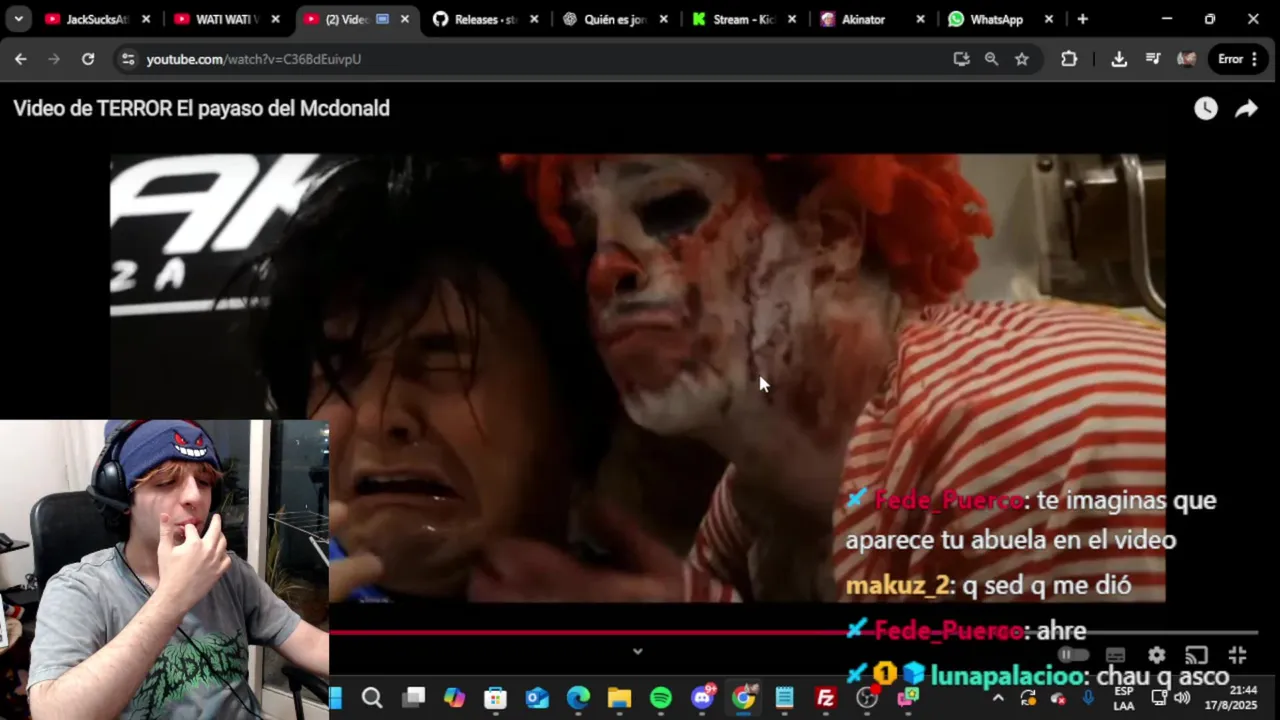Open the Chrome profile avatar
This screenshot has height=720, width=1280.
click(x=1187, y=59)
